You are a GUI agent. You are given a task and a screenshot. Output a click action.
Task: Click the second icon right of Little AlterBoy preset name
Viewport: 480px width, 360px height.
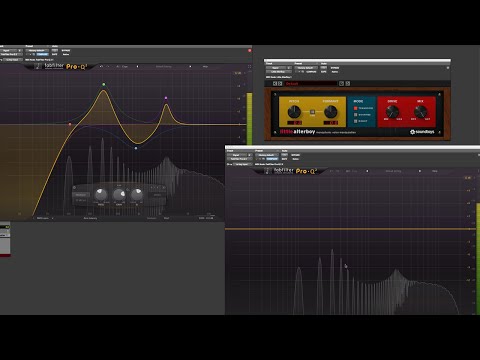[x=348, y=84]
